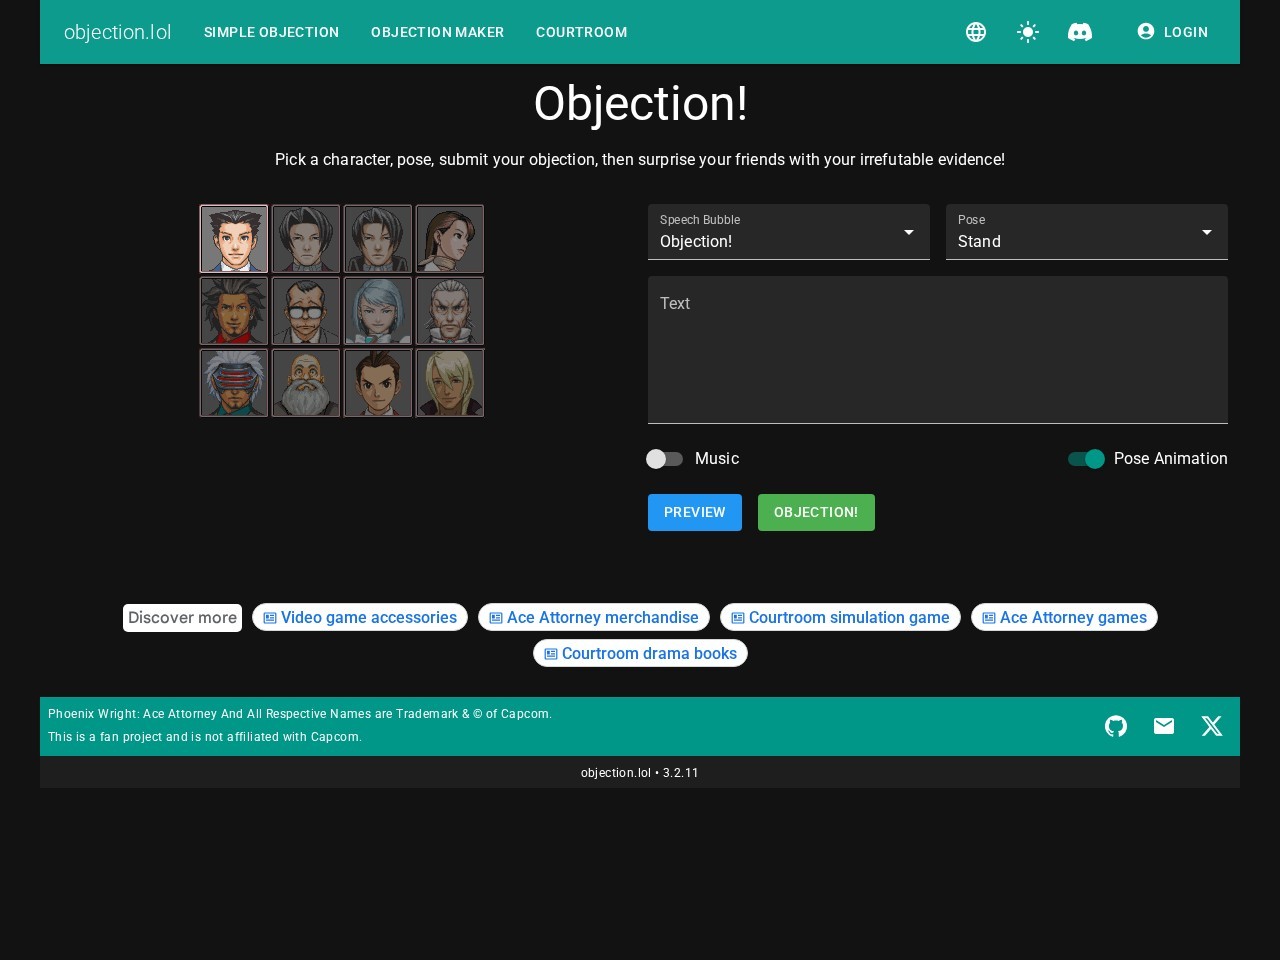Focus the Text input area
This screenshot has width=1280, height=960.
(938, 350)
